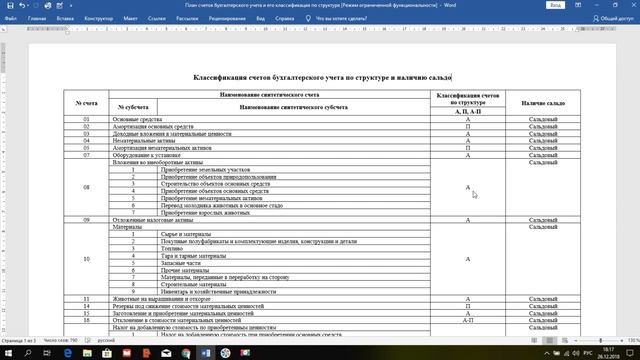
Task: Open the Рассылки ribbon tab
Action: [187, 18]
